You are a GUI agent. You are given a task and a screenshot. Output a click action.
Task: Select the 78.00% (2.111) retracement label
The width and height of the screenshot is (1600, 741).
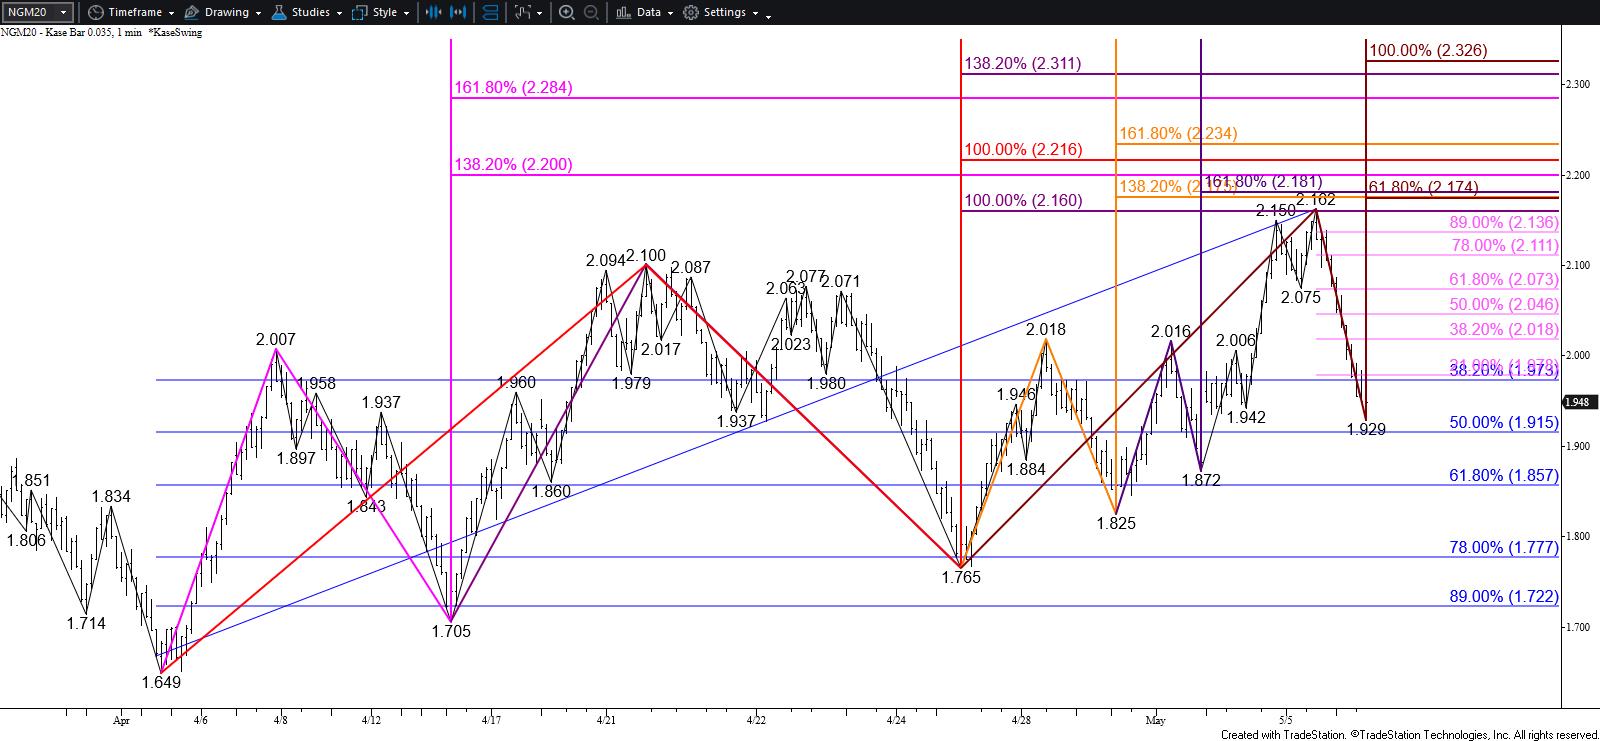click(1504, 246)
